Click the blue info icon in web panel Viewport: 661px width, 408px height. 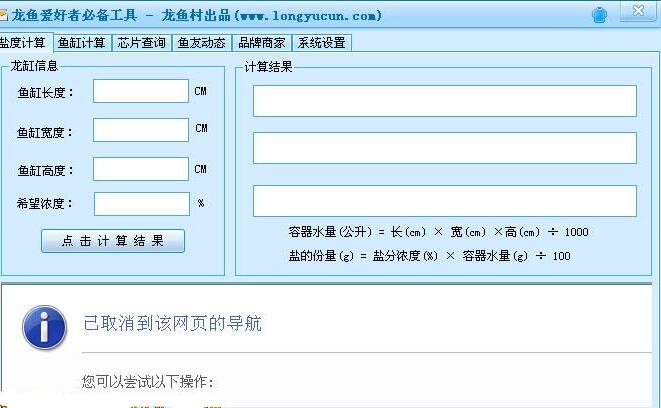pos(39,324)
